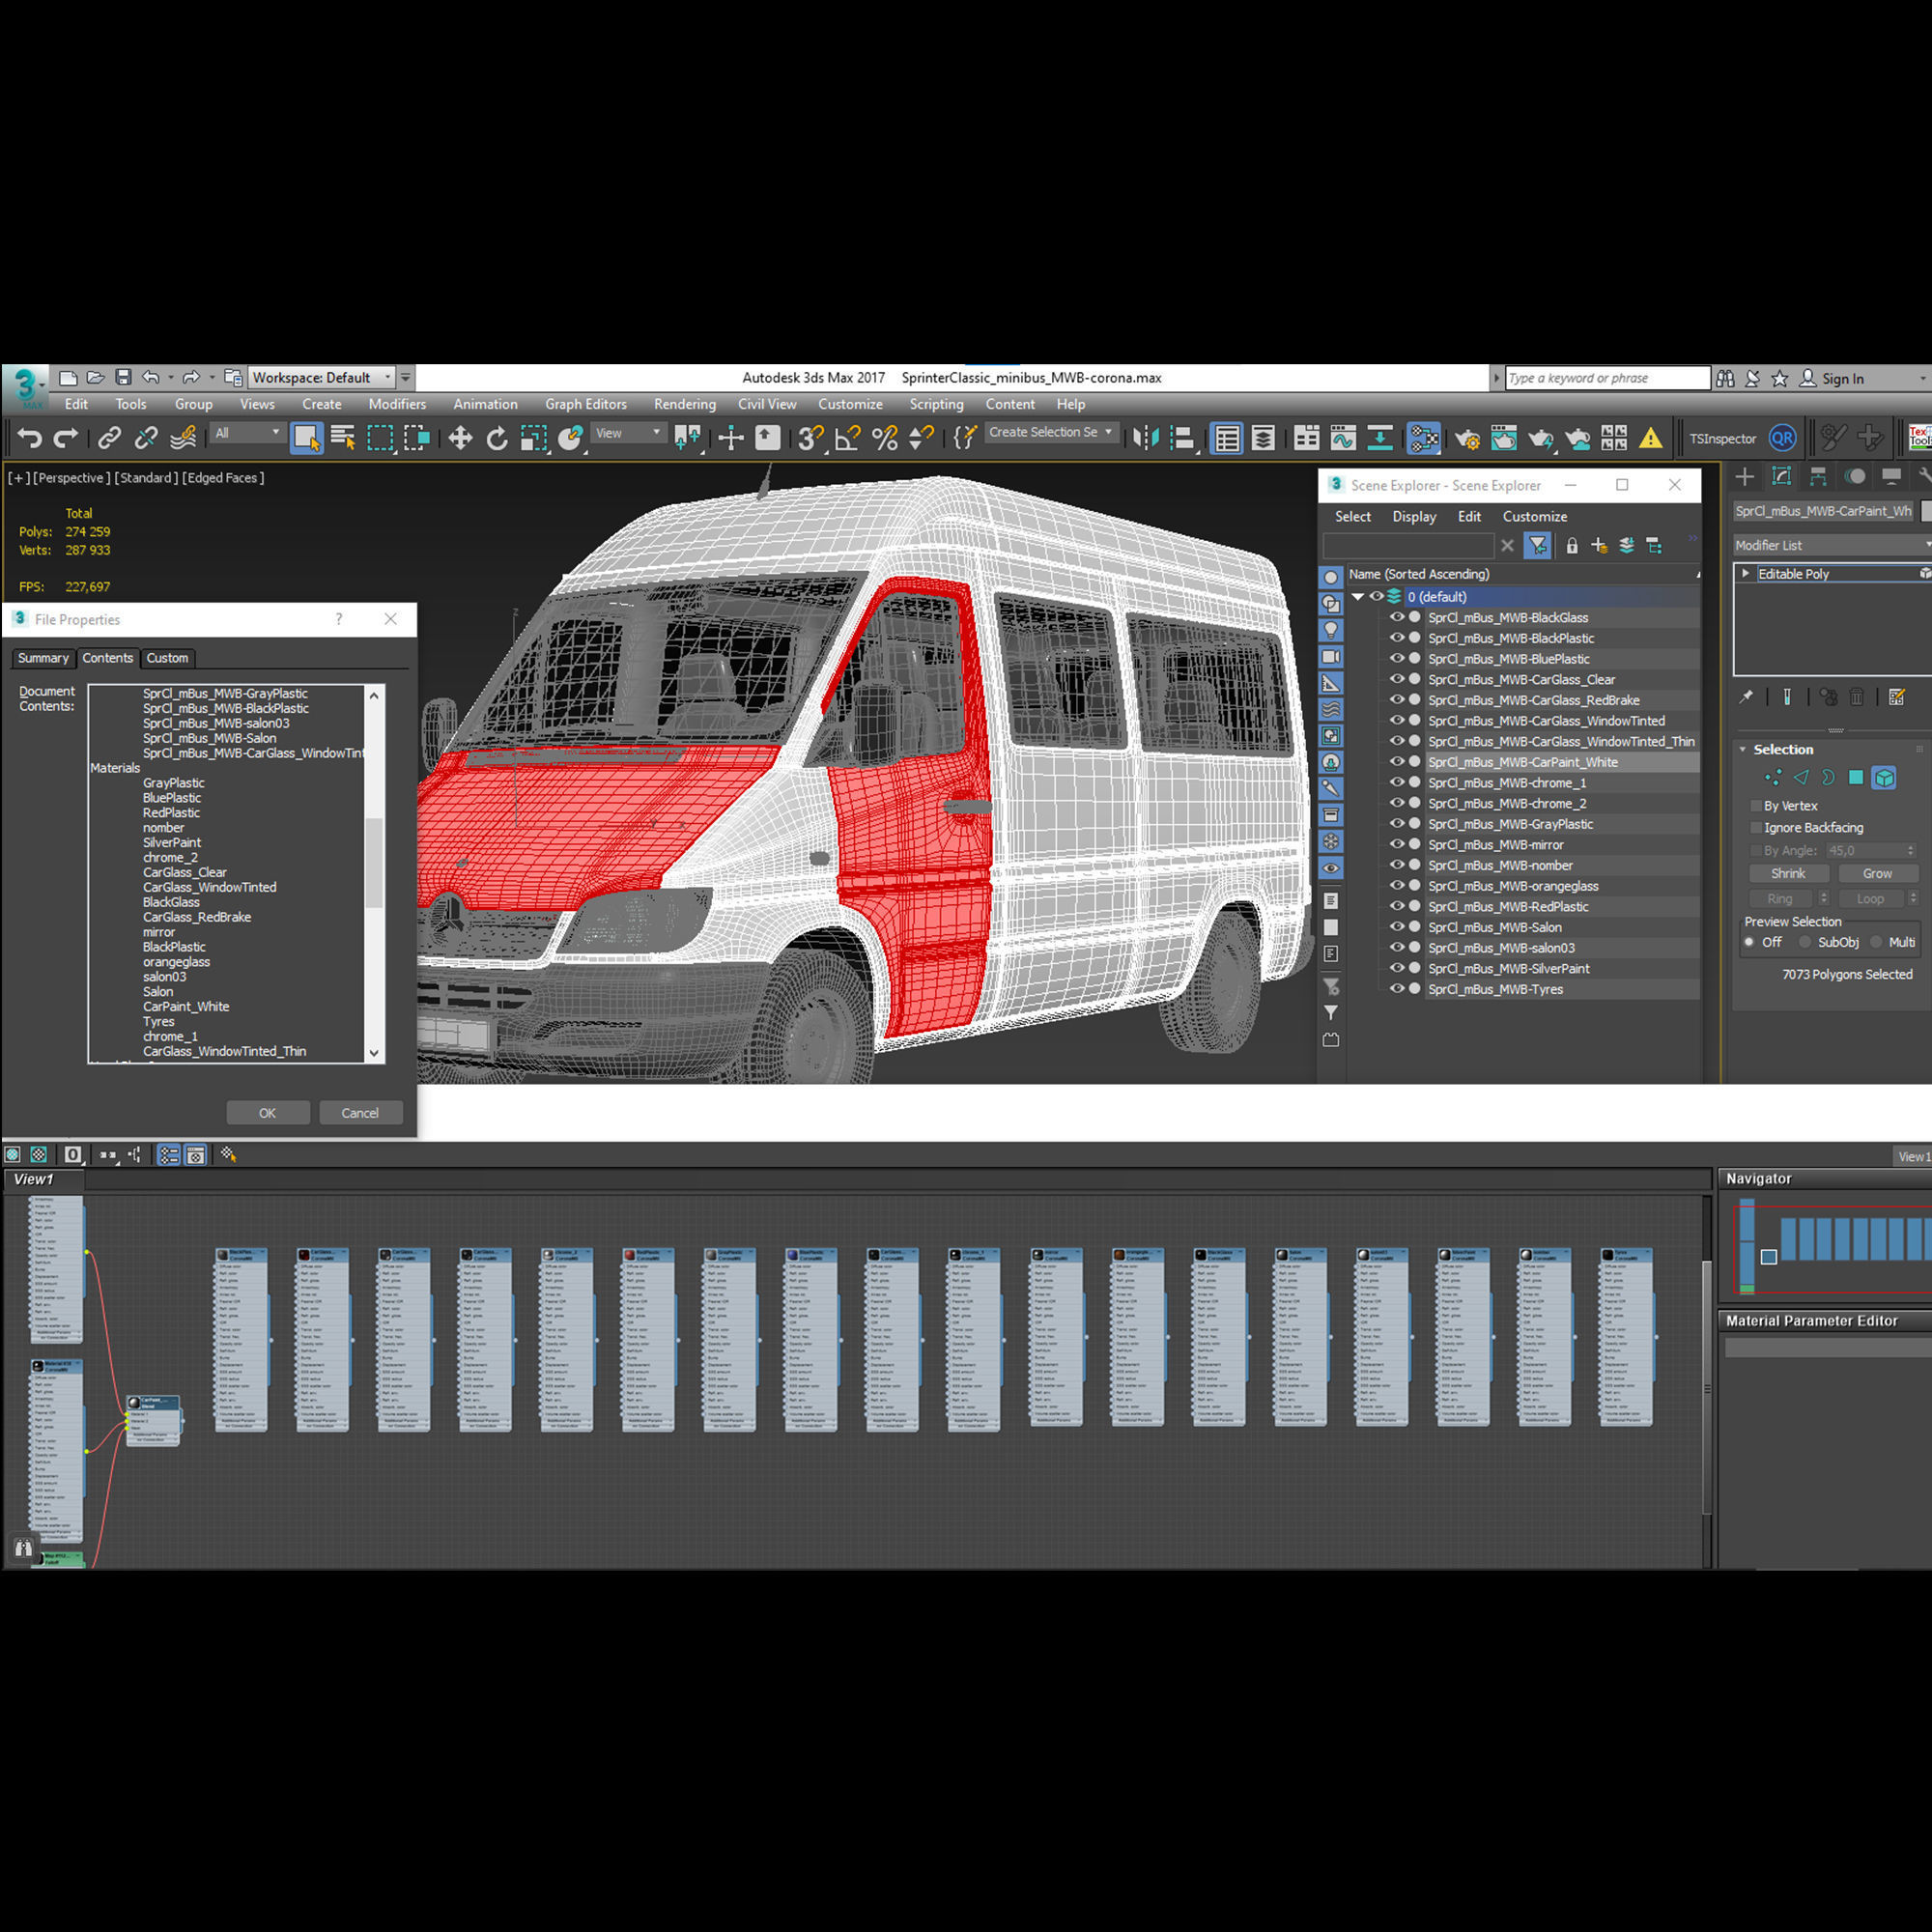Choose the Rectangular Selection Region tool
Screen dimensions: 1932x1932
[380, 438]
